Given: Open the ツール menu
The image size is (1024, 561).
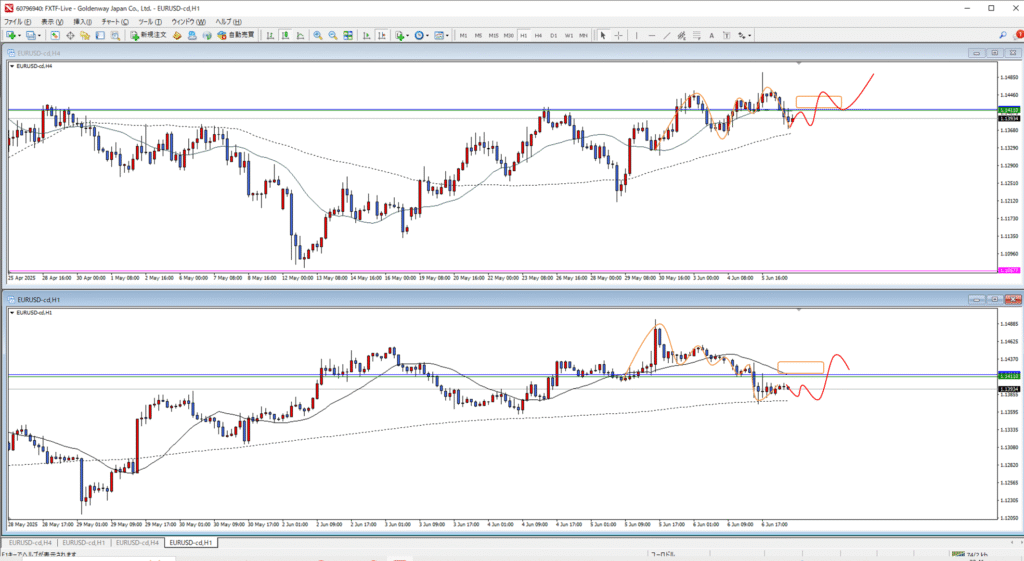Looking at the screenshot, I should point(150,22).
